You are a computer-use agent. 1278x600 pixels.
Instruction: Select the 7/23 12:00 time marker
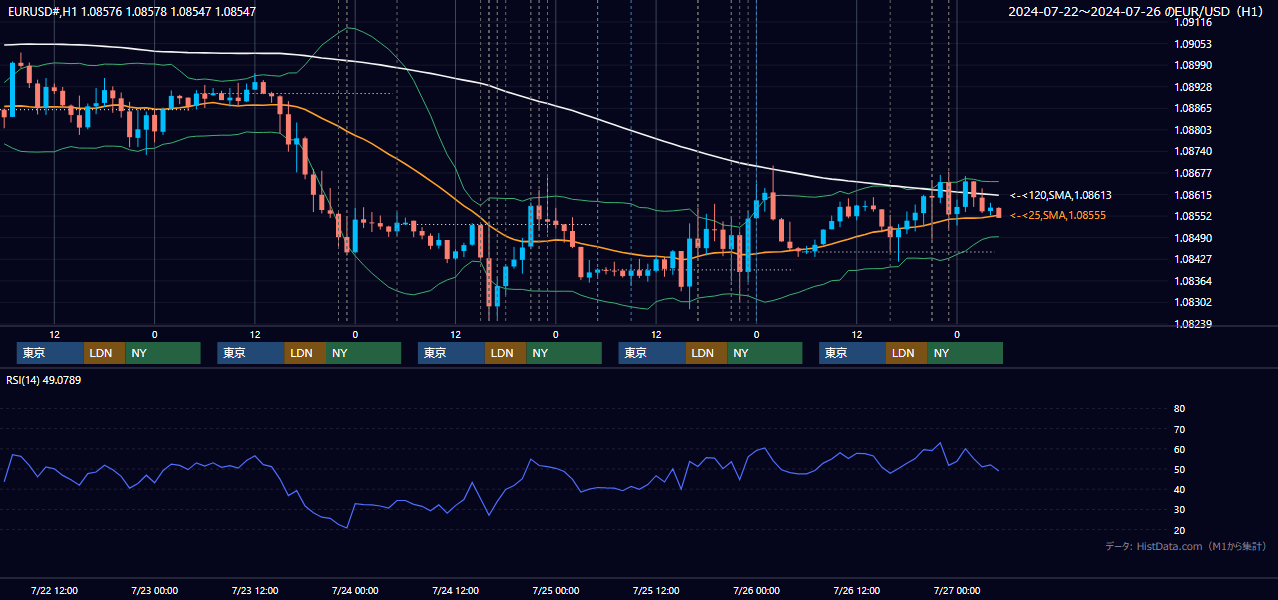(x=254, y=590)
